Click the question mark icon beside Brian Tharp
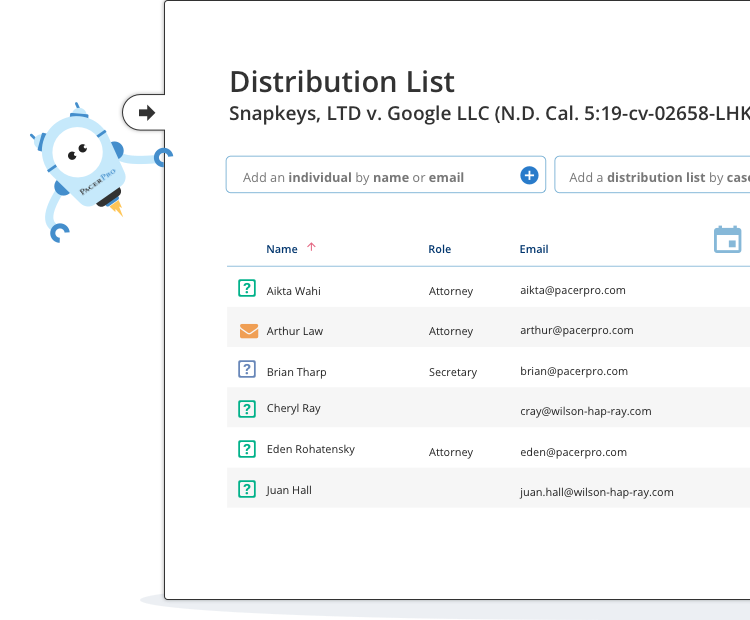Image resolution: width=750 pixels, height=620 pixels. [247, 369]
